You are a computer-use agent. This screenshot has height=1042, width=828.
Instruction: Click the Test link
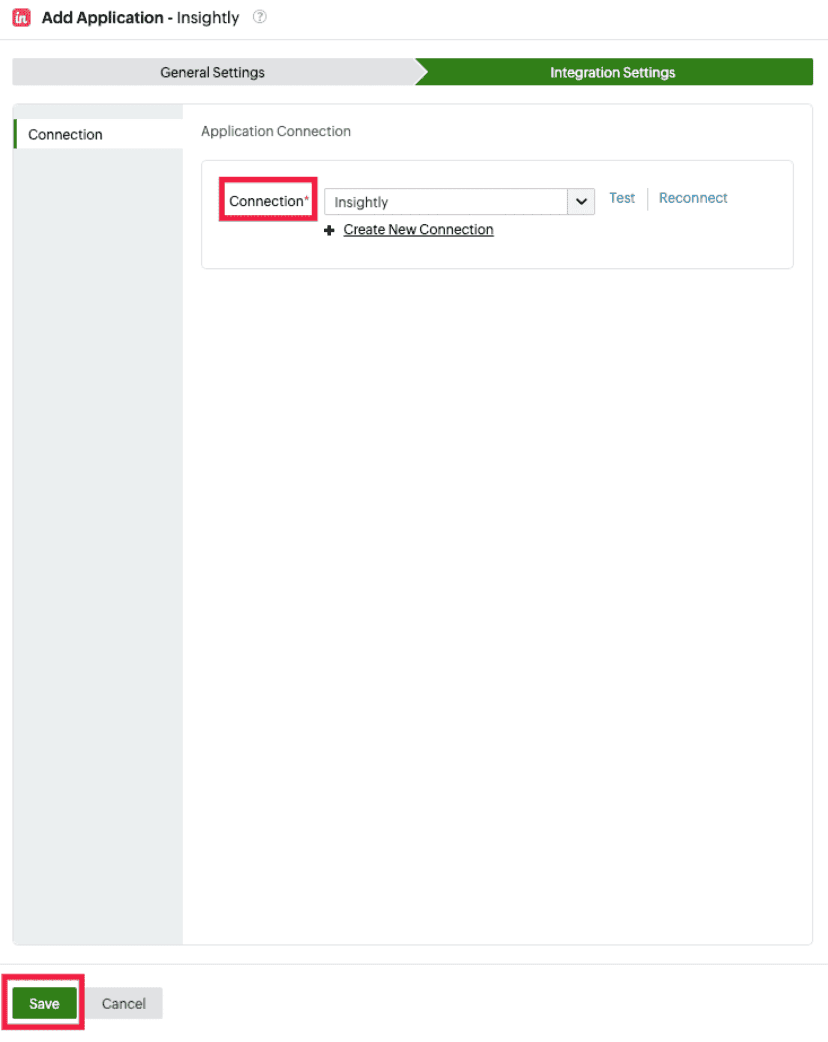tap(622, 198)
